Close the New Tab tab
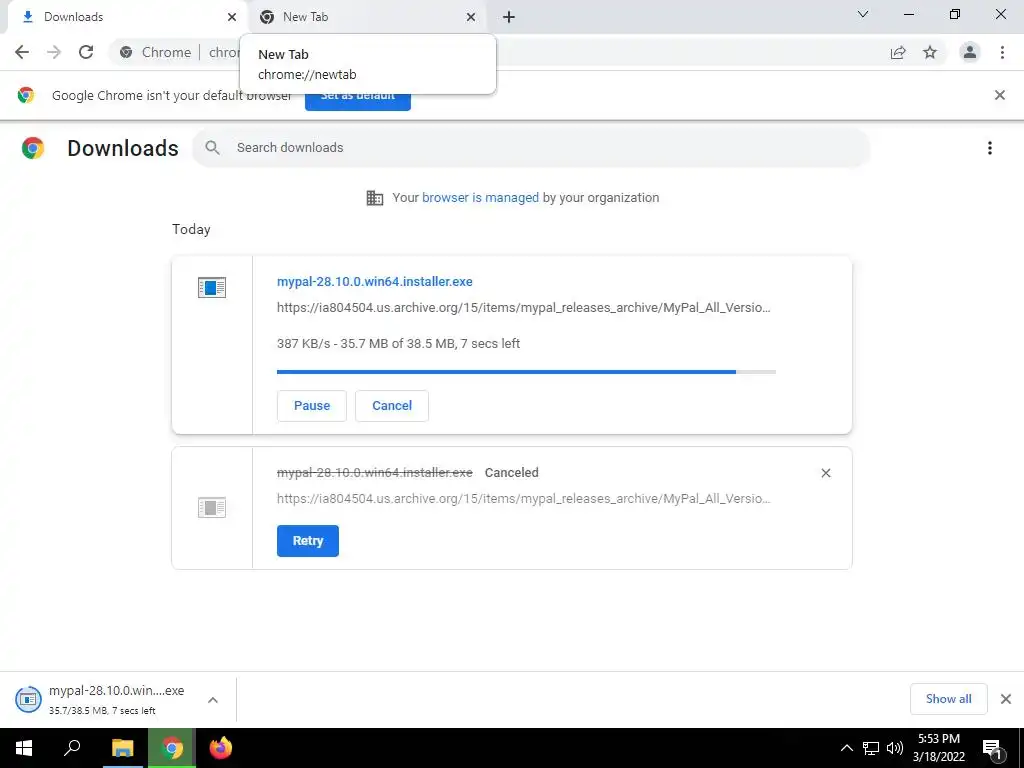1024x768 pixels. point(471,17)
